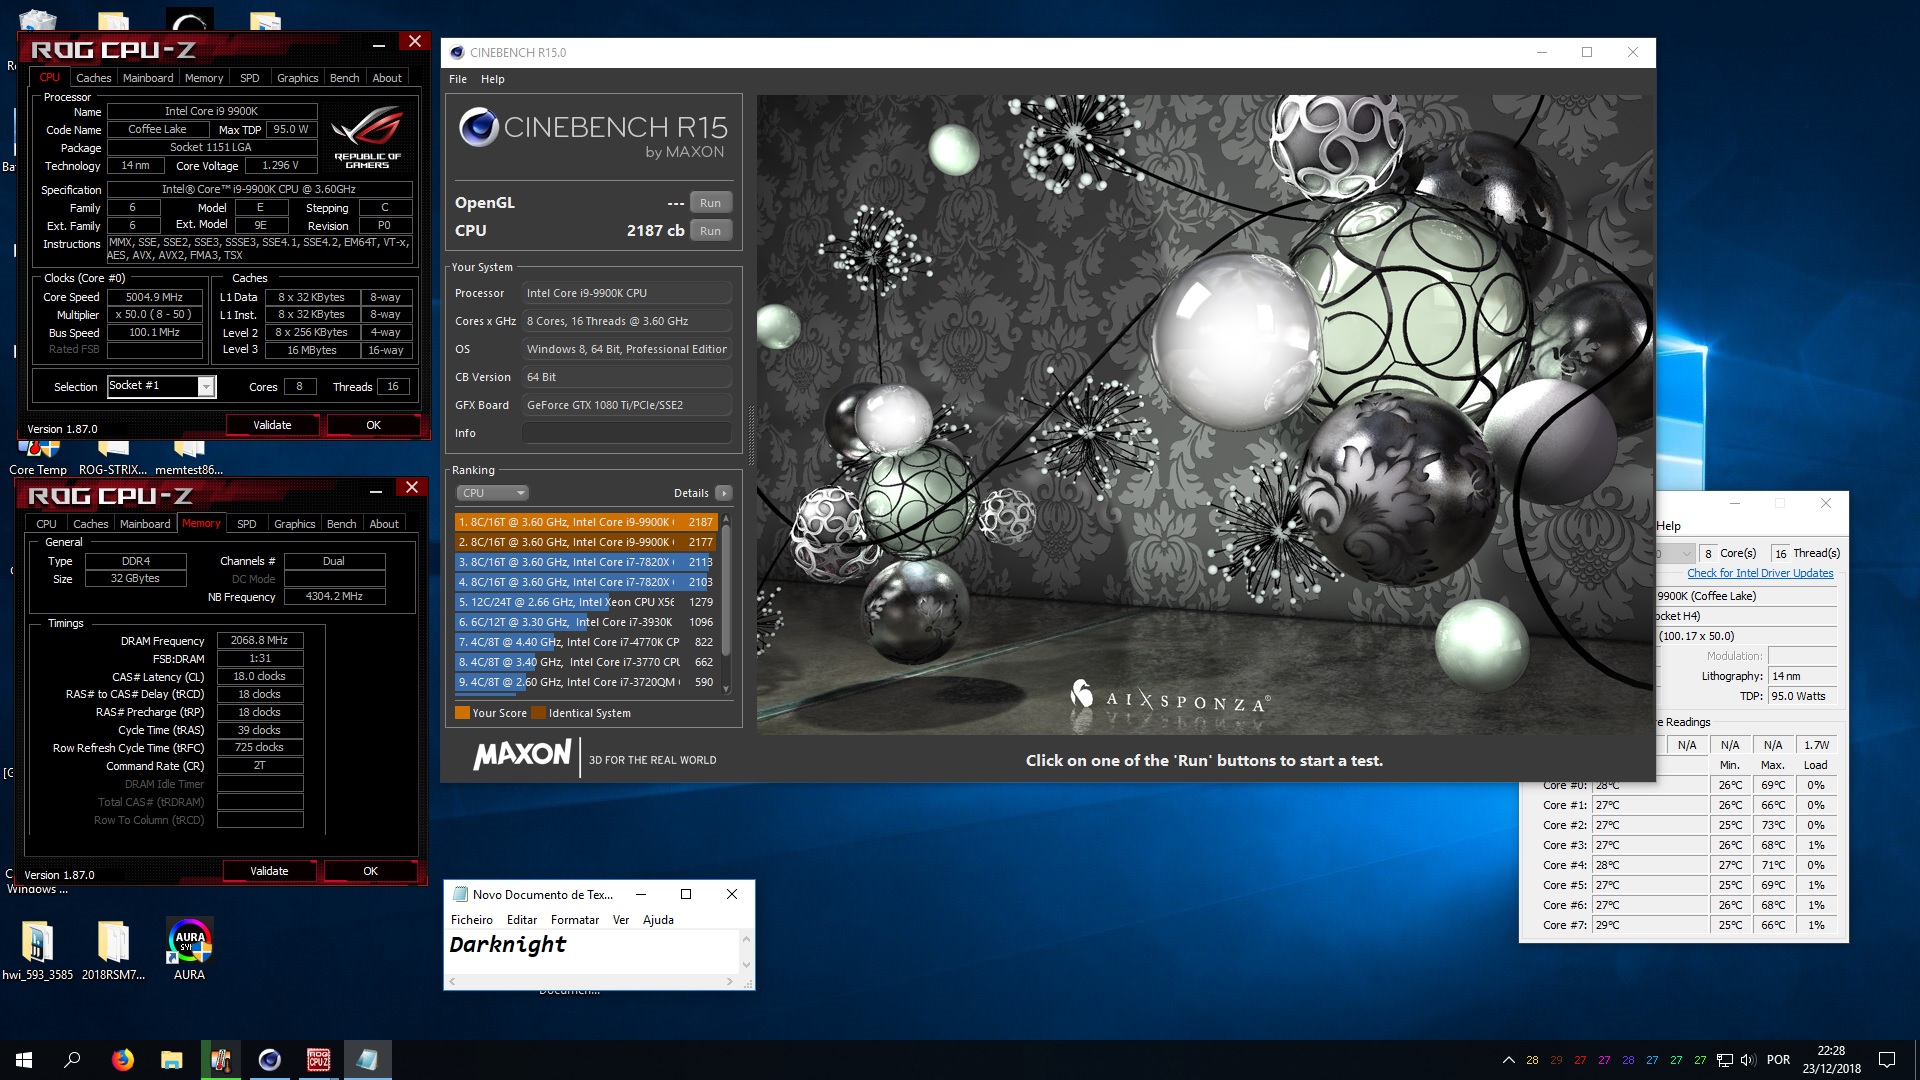Open hwi_593_3585 desktop archive
The width and height of the screenshot is (1920, 1080).
coord(37,950)
